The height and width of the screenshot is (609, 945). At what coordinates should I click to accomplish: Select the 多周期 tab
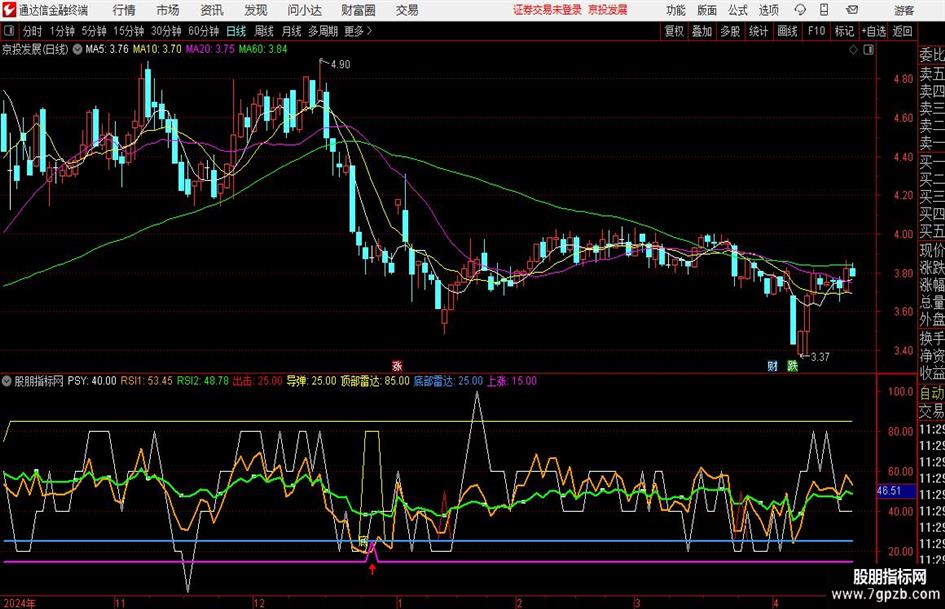point(323,31)
